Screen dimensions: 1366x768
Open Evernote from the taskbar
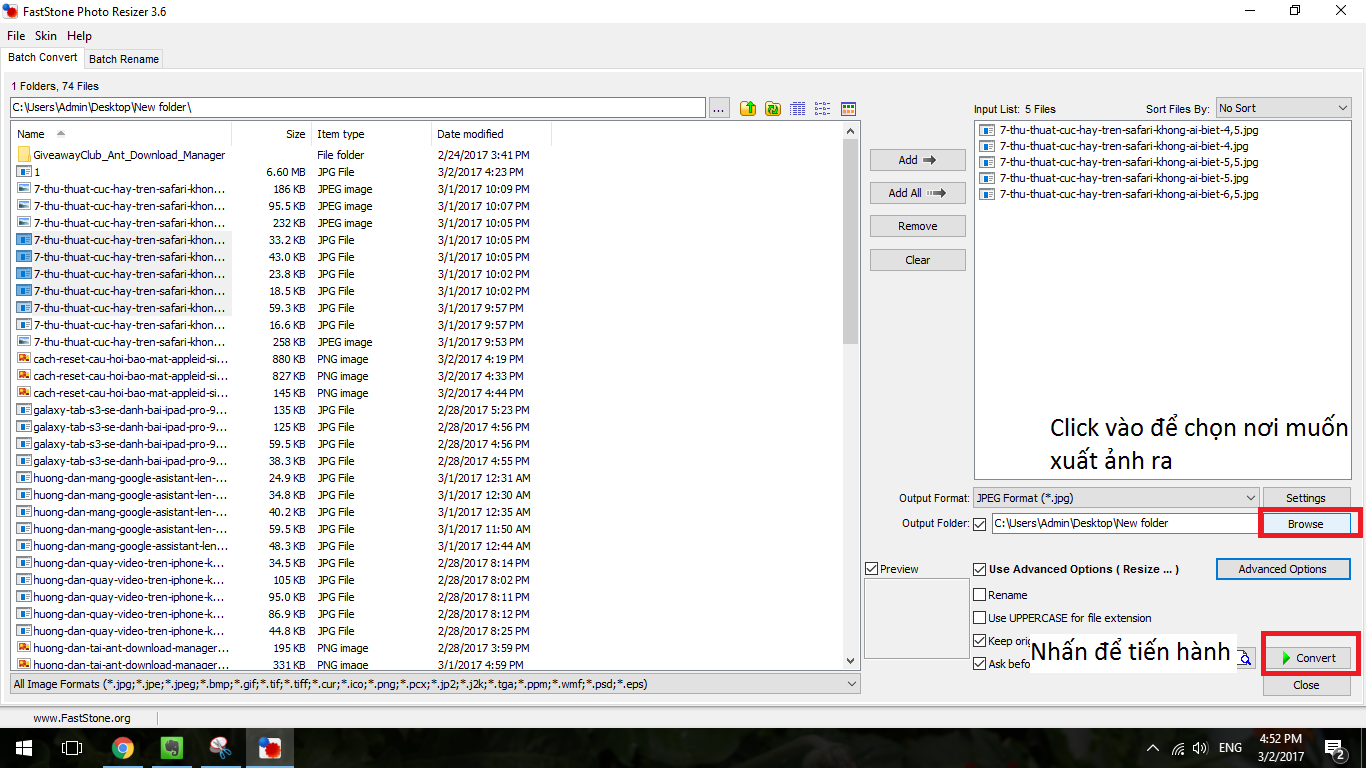tap(172, 747)
